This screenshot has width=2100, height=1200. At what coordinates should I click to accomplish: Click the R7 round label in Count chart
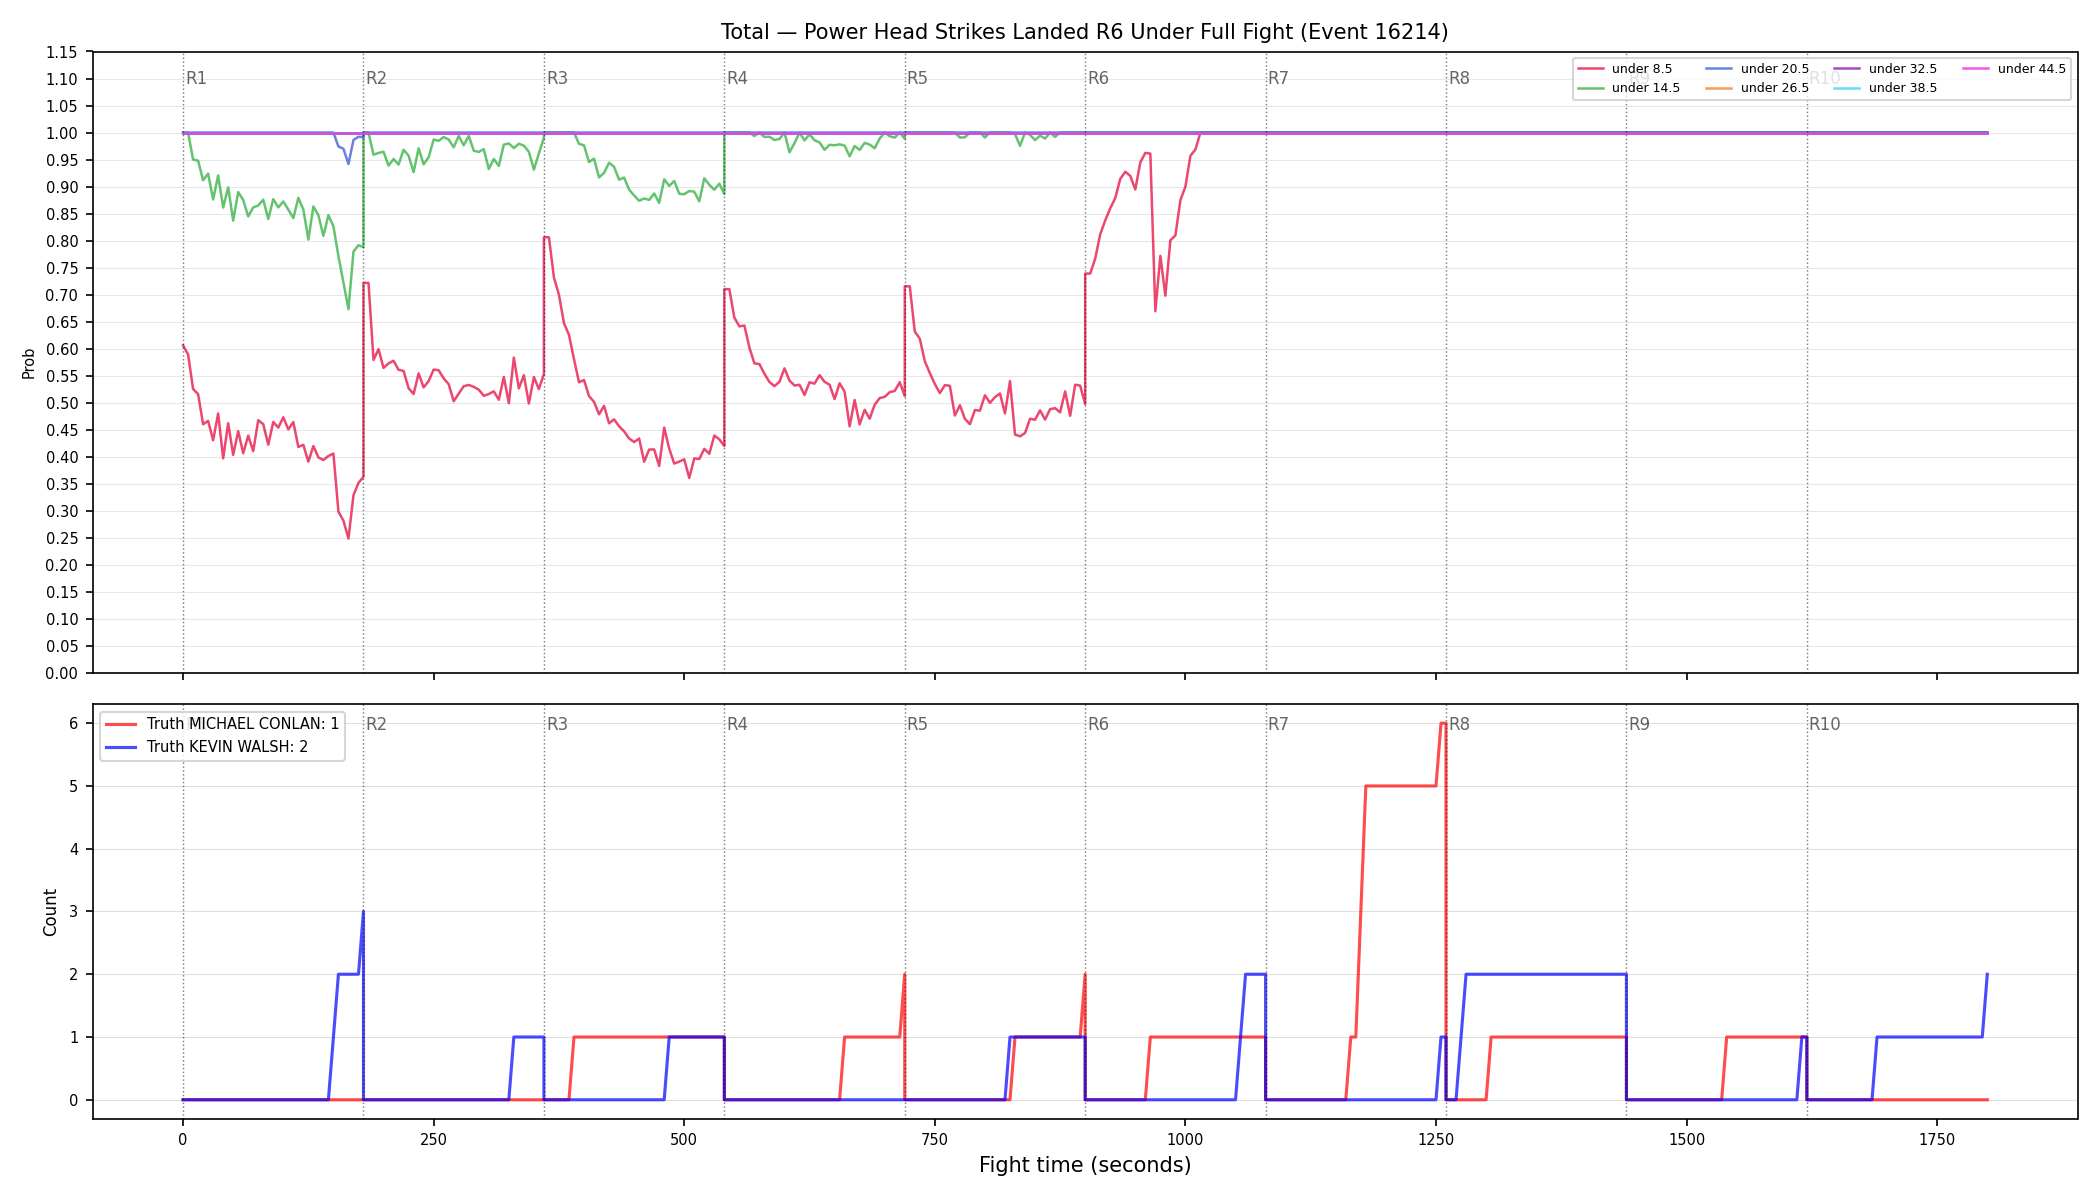coord(1278,724)
